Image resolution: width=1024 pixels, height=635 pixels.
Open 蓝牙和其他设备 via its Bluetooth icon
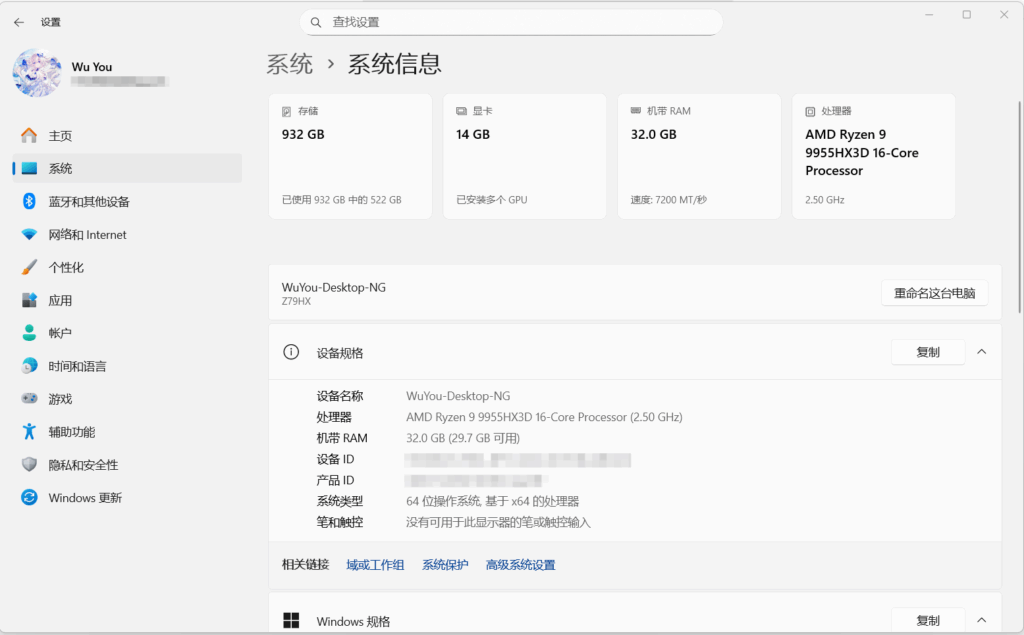pyautogui.click(x=29, y=202)
